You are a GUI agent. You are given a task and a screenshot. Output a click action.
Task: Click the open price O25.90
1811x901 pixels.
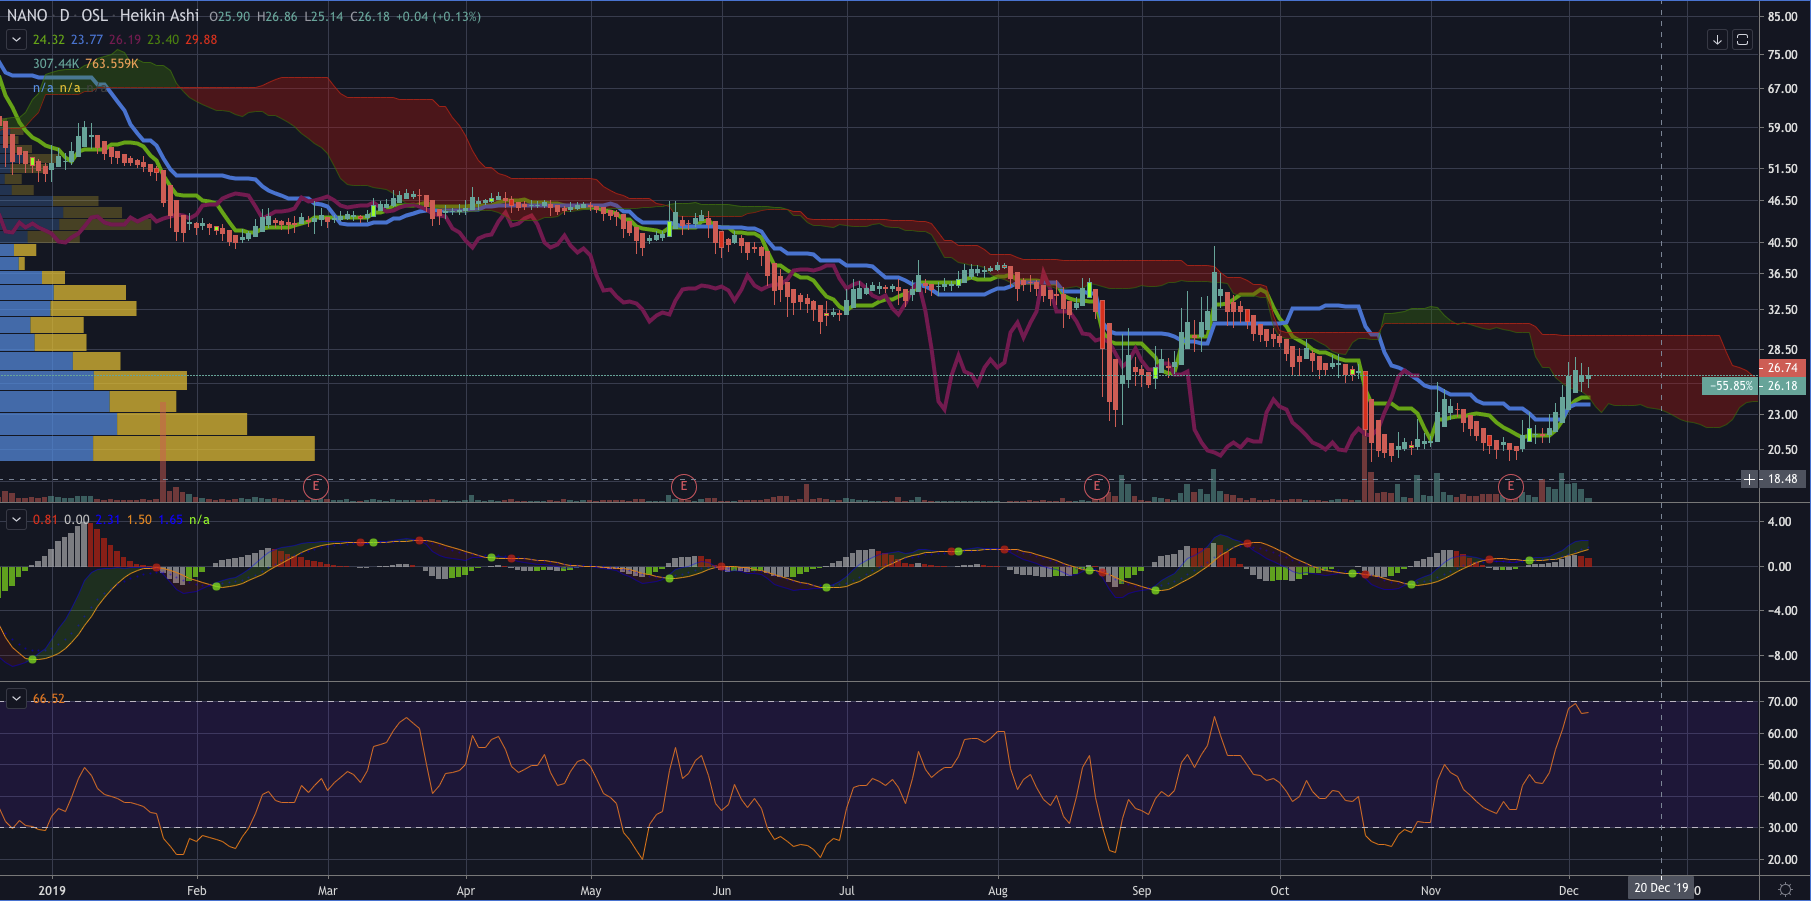pos(230,17)
